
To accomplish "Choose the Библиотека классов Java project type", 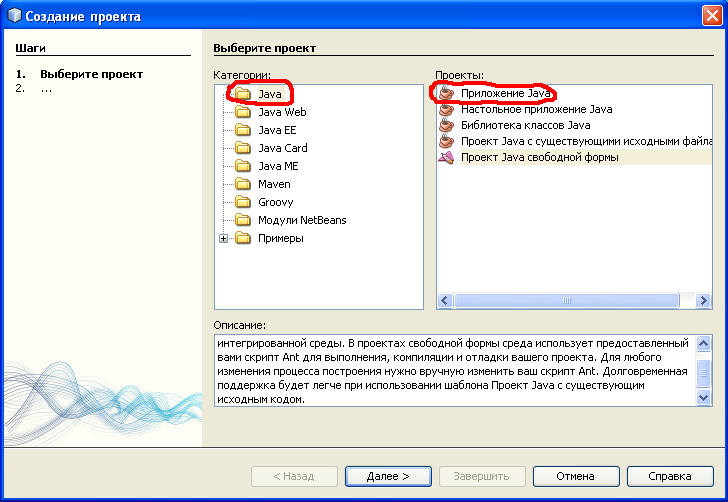I will coord(526,125).
